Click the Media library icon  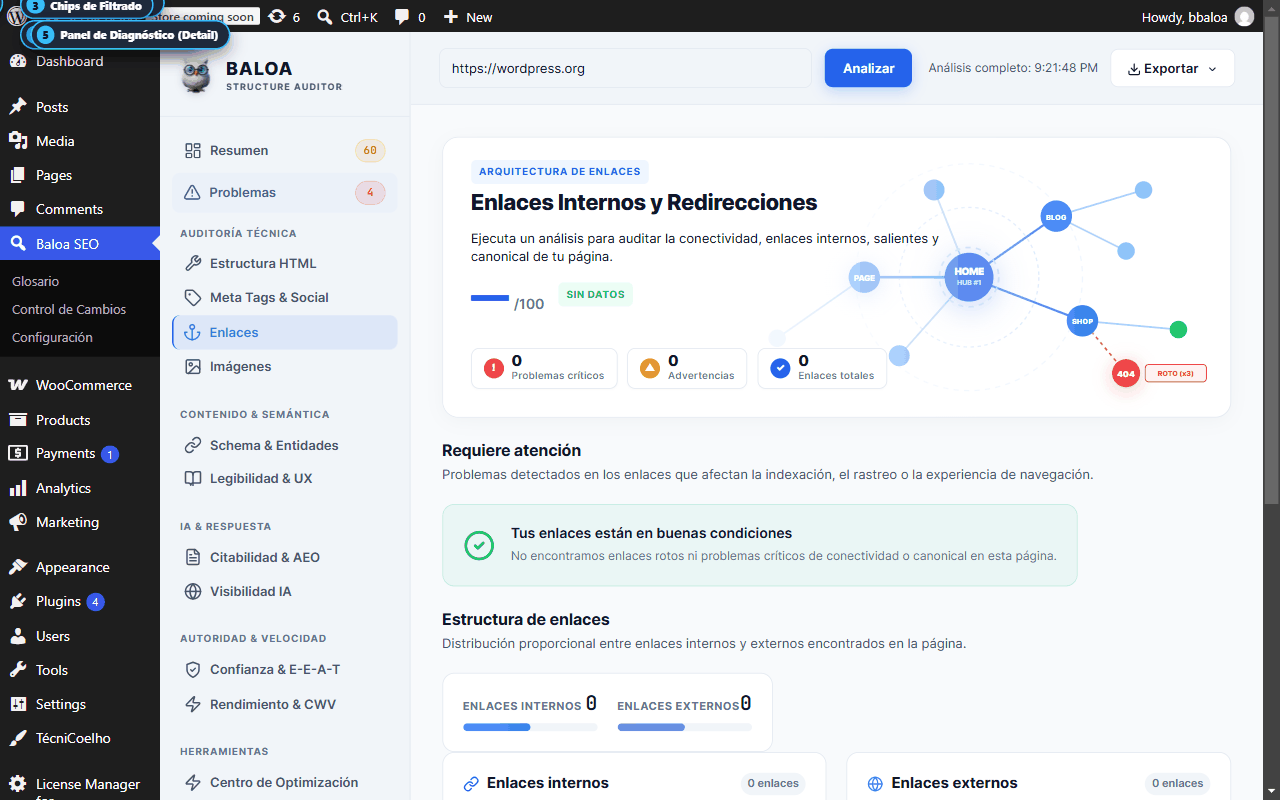tap(18, 141)
